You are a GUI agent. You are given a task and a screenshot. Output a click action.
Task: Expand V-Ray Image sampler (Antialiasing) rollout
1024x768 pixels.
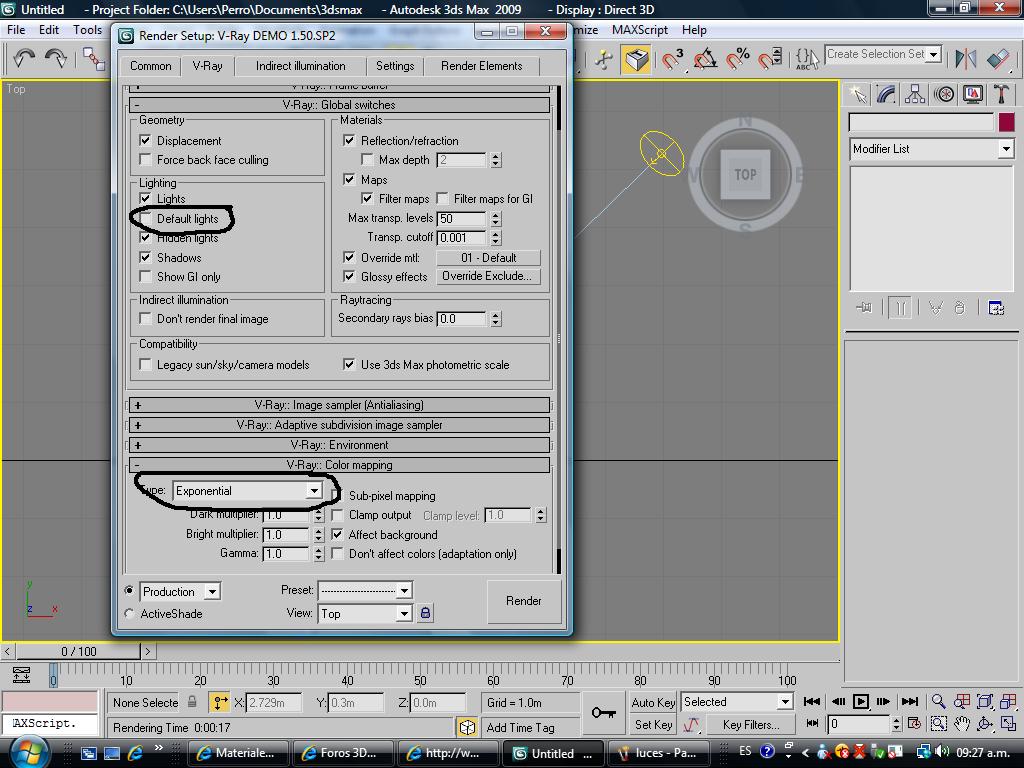[x=339, y=405]
